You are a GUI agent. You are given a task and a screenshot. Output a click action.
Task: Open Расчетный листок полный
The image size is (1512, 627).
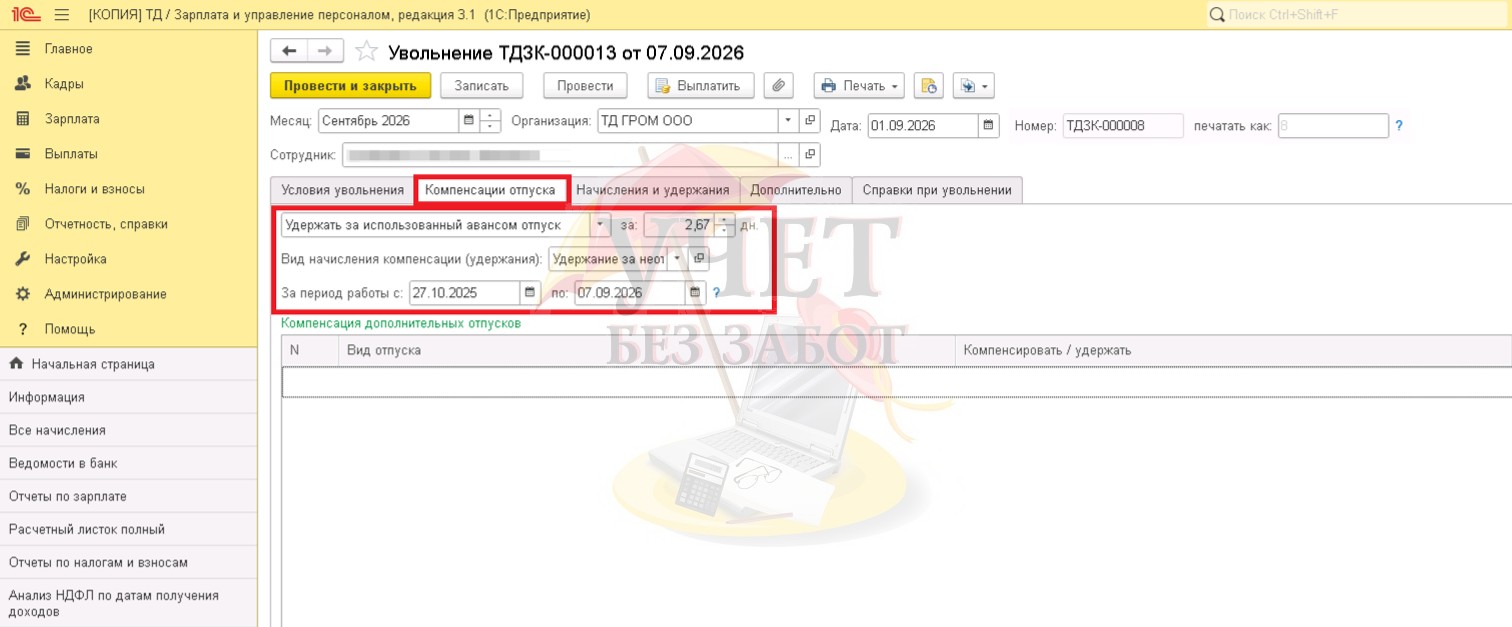coord(87,529)
